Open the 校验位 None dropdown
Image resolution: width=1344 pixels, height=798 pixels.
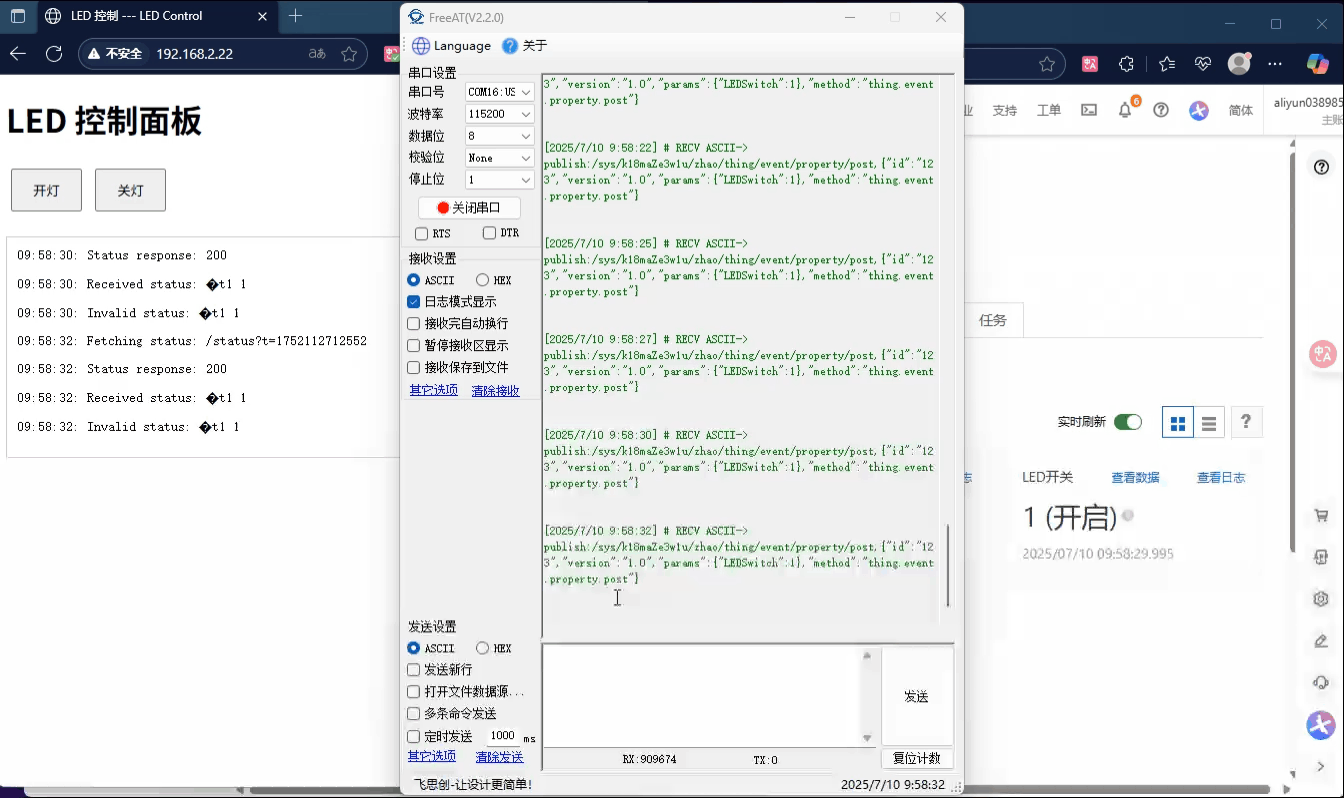(500, 158)
